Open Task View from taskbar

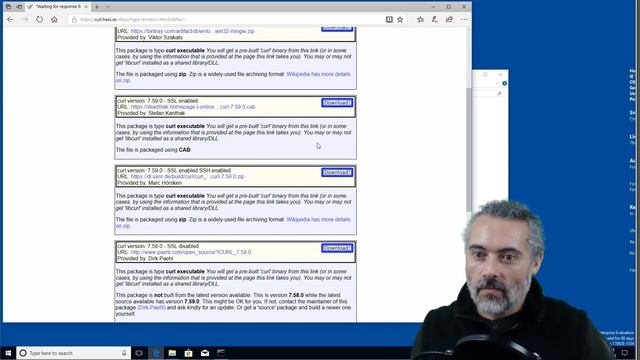[139, 353]
